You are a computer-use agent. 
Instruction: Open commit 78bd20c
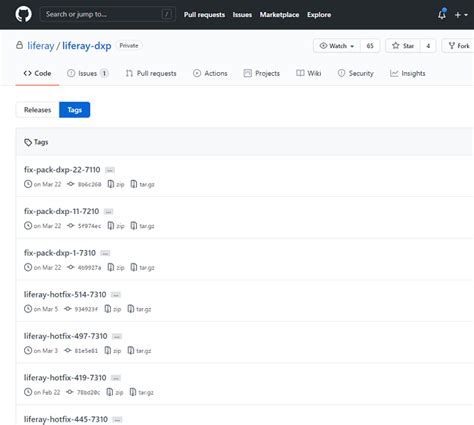(84, 393)
